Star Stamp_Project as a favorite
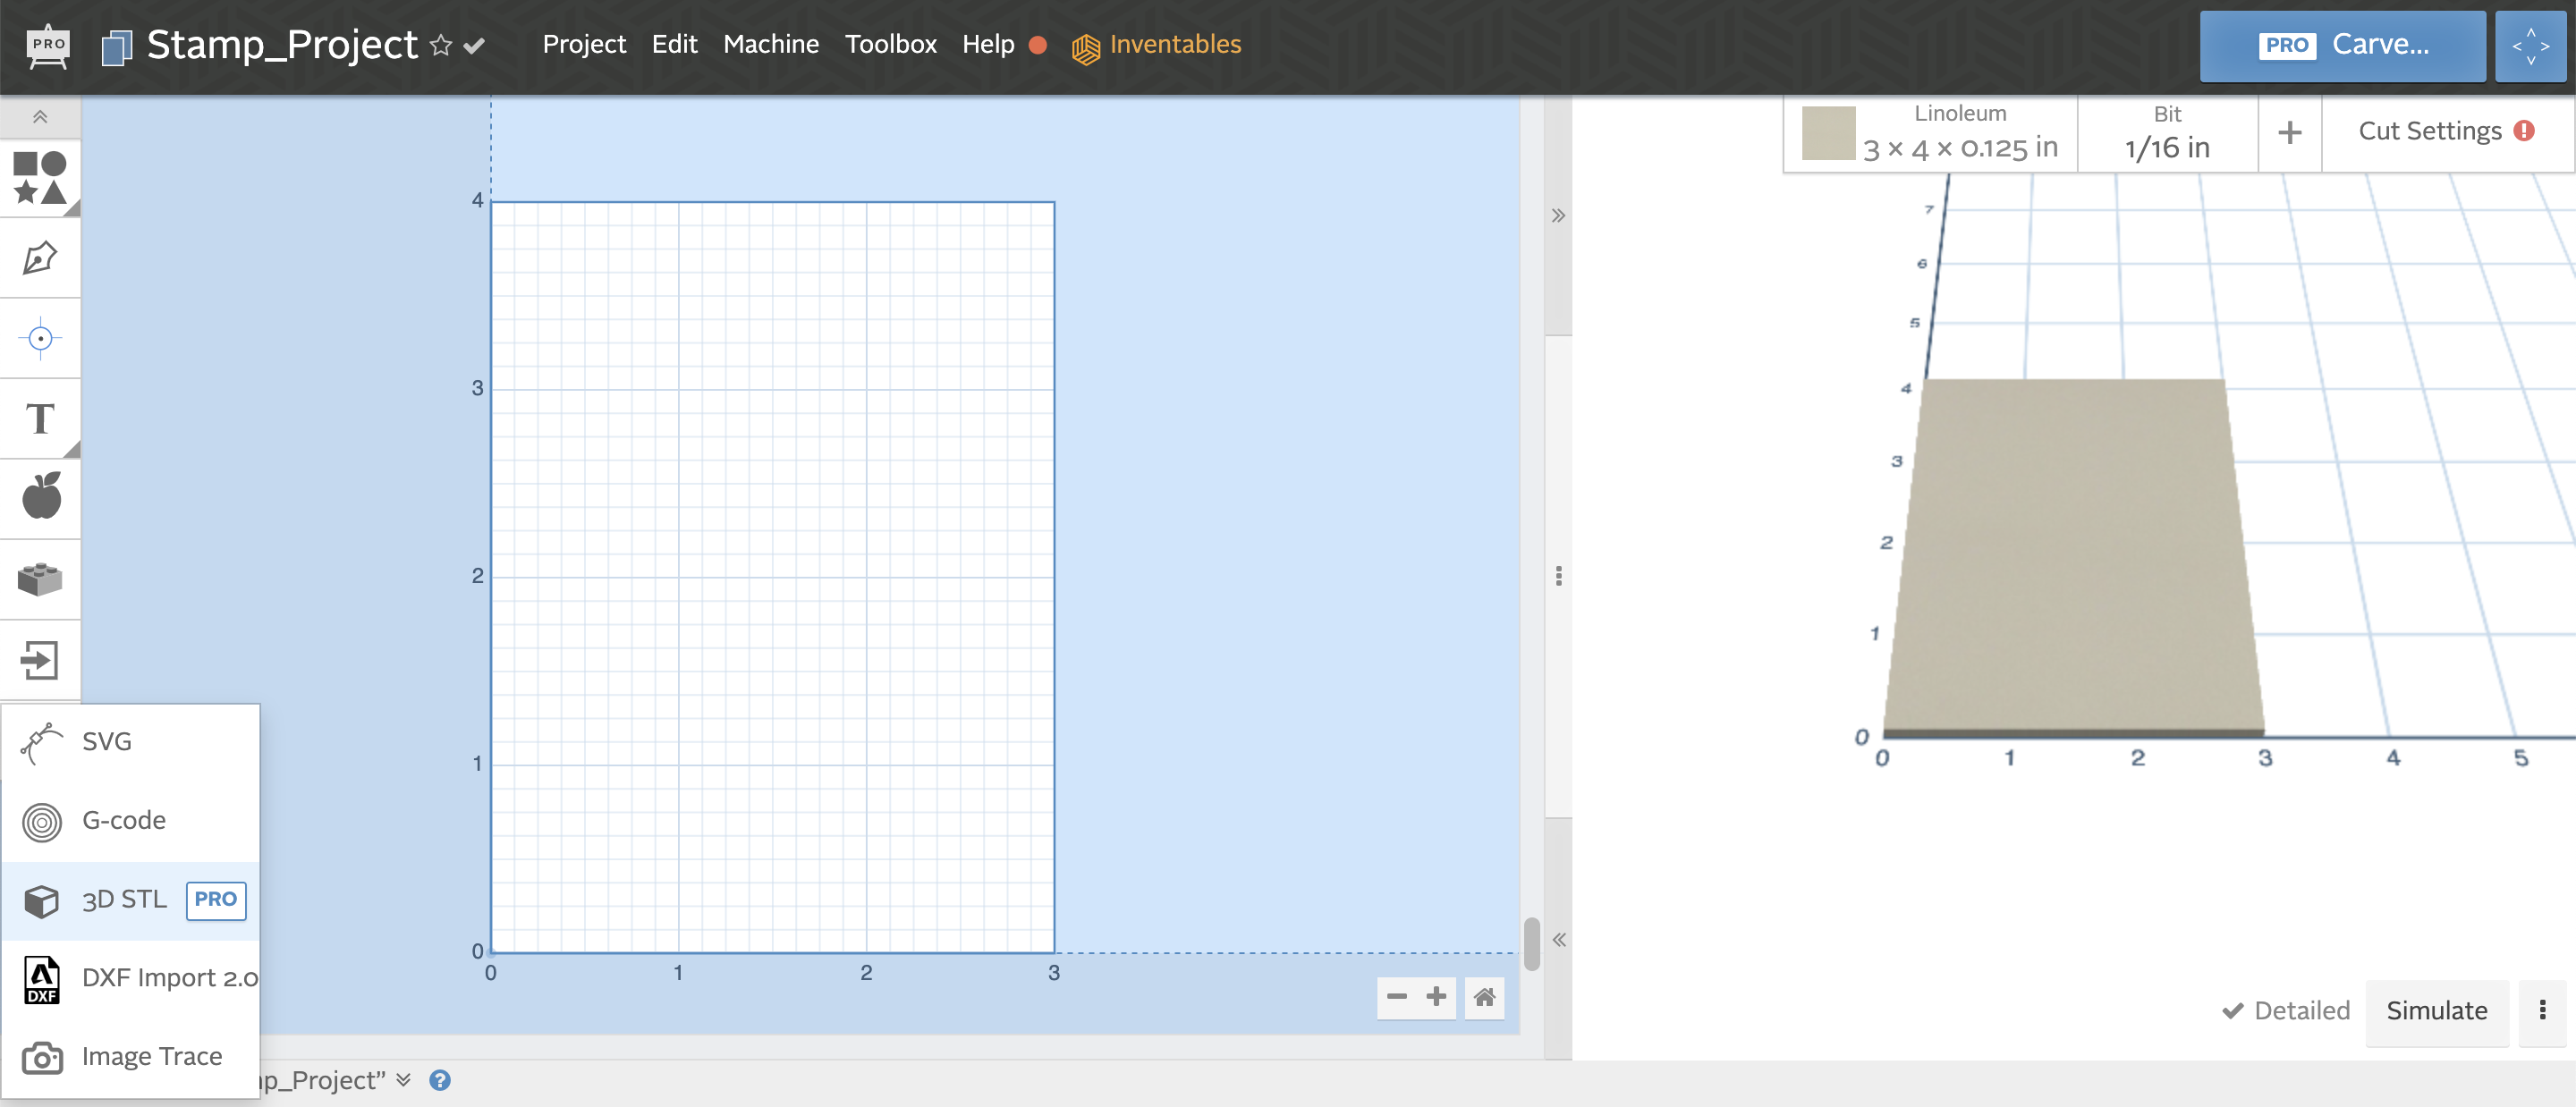This screenshot has height=1107, width=2576. click(440, 44)
